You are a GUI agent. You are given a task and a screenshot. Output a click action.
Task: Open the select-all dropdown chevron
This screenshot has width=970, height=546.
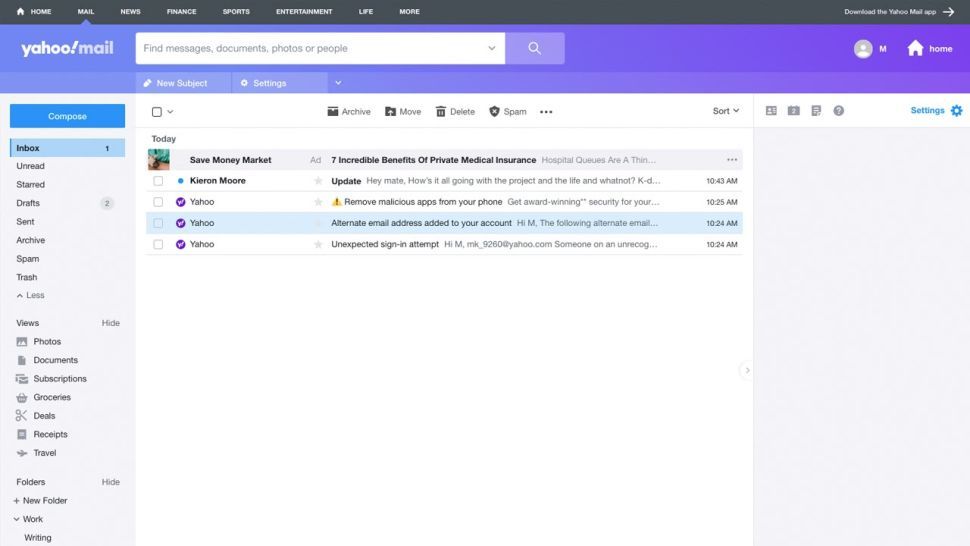coord(170,112)
